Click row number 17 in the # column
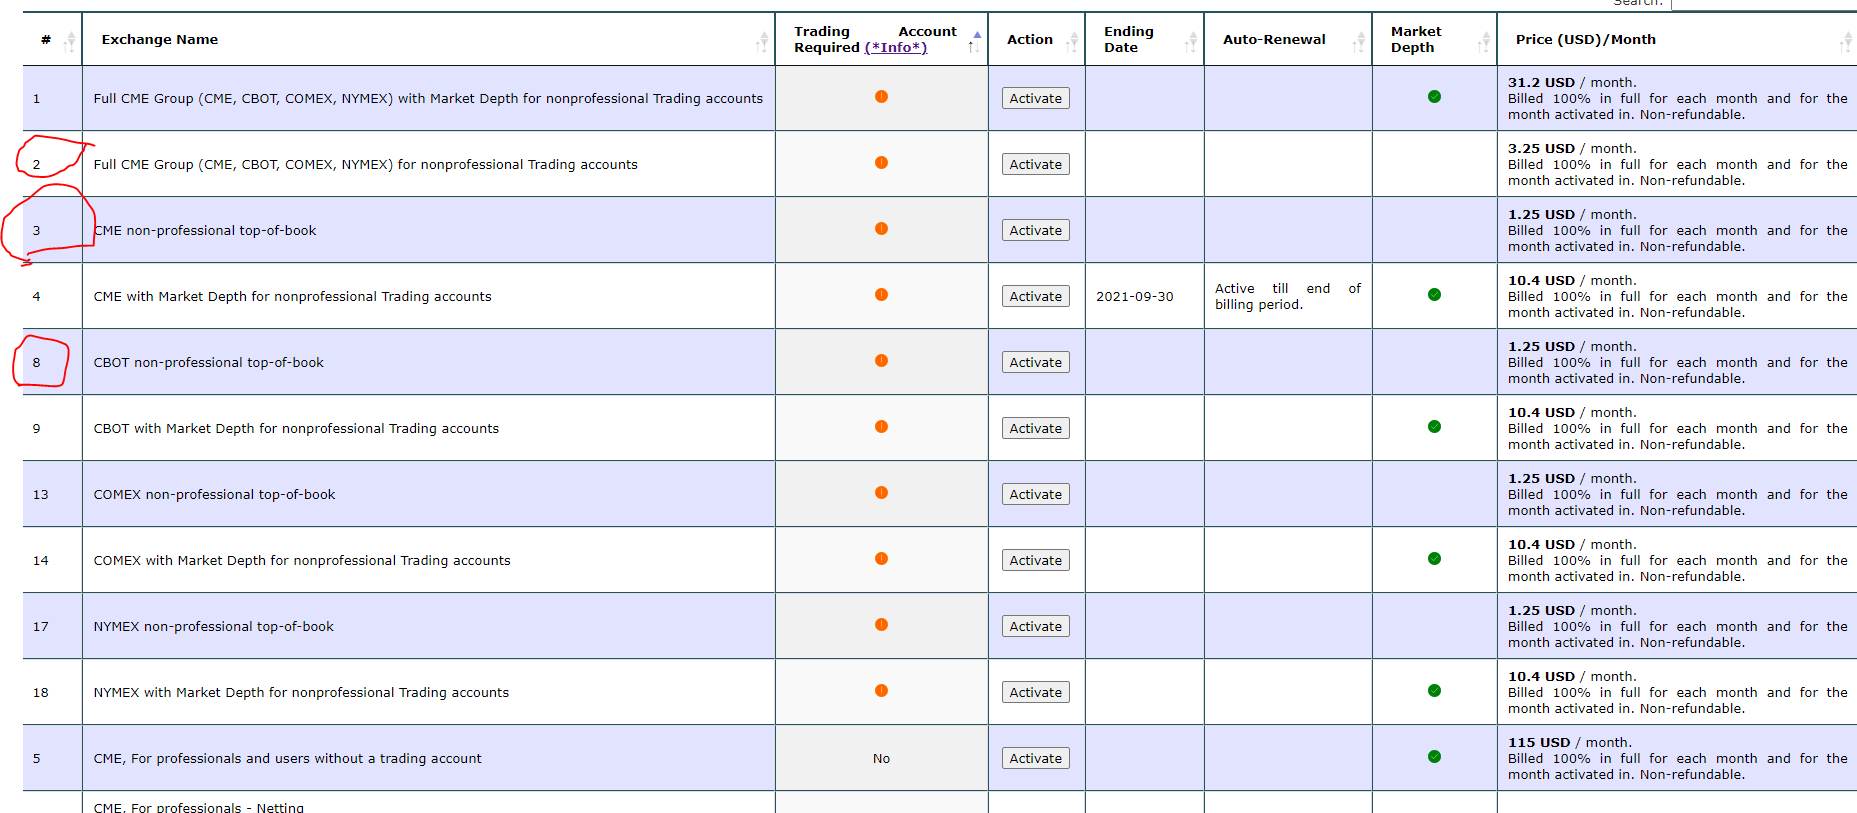 click(x=41, y=627)
